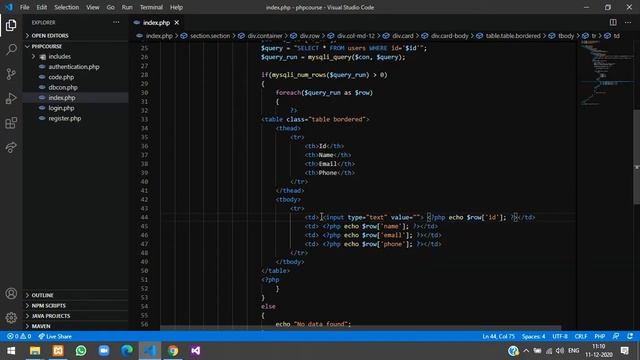This screenshot has width=640, height=360.
Task: Open editor More Actions ellipsis
Action: pyautogui.click(x=628, y=22)
